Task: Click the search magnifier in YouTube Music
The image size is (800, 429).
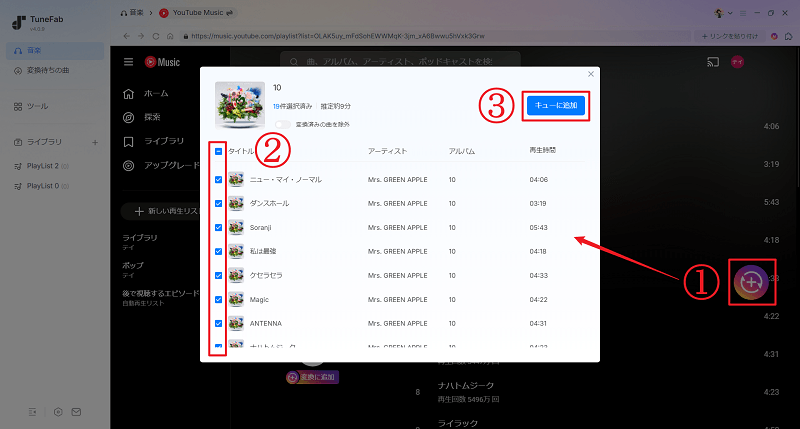Action: (294, 62)
